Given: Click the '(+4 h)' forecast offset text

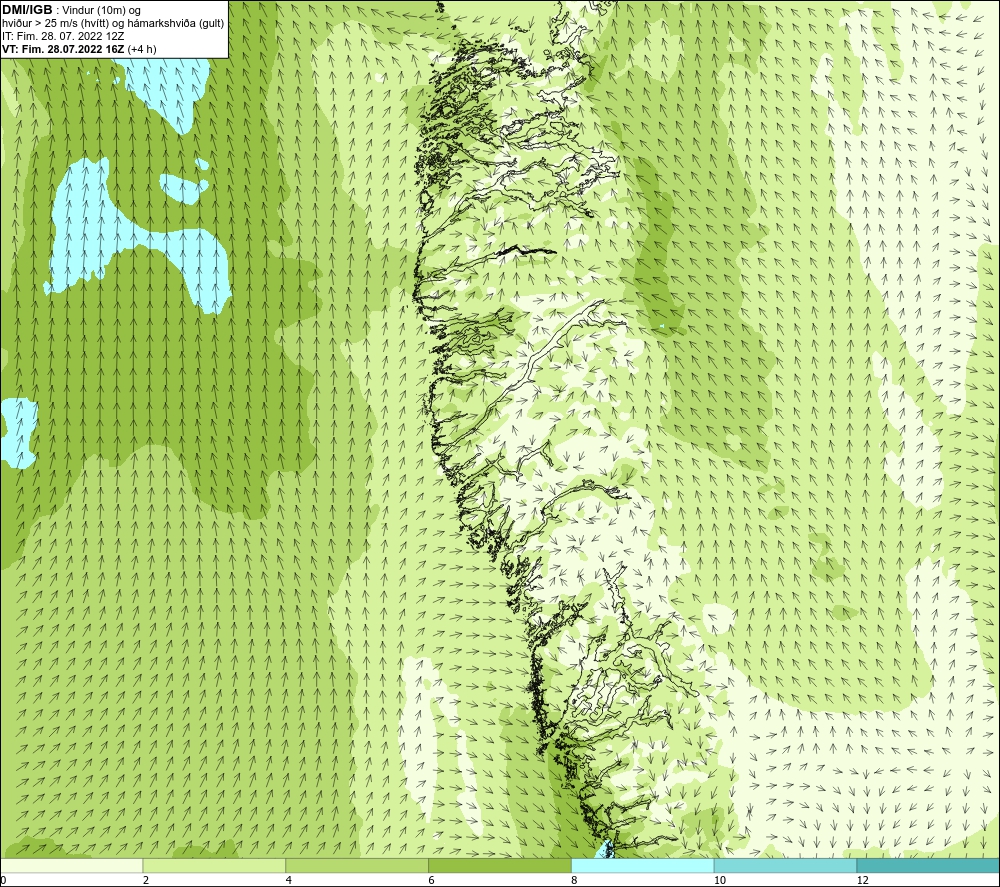Looking at the screenshot, I should (x=142, y=49).
